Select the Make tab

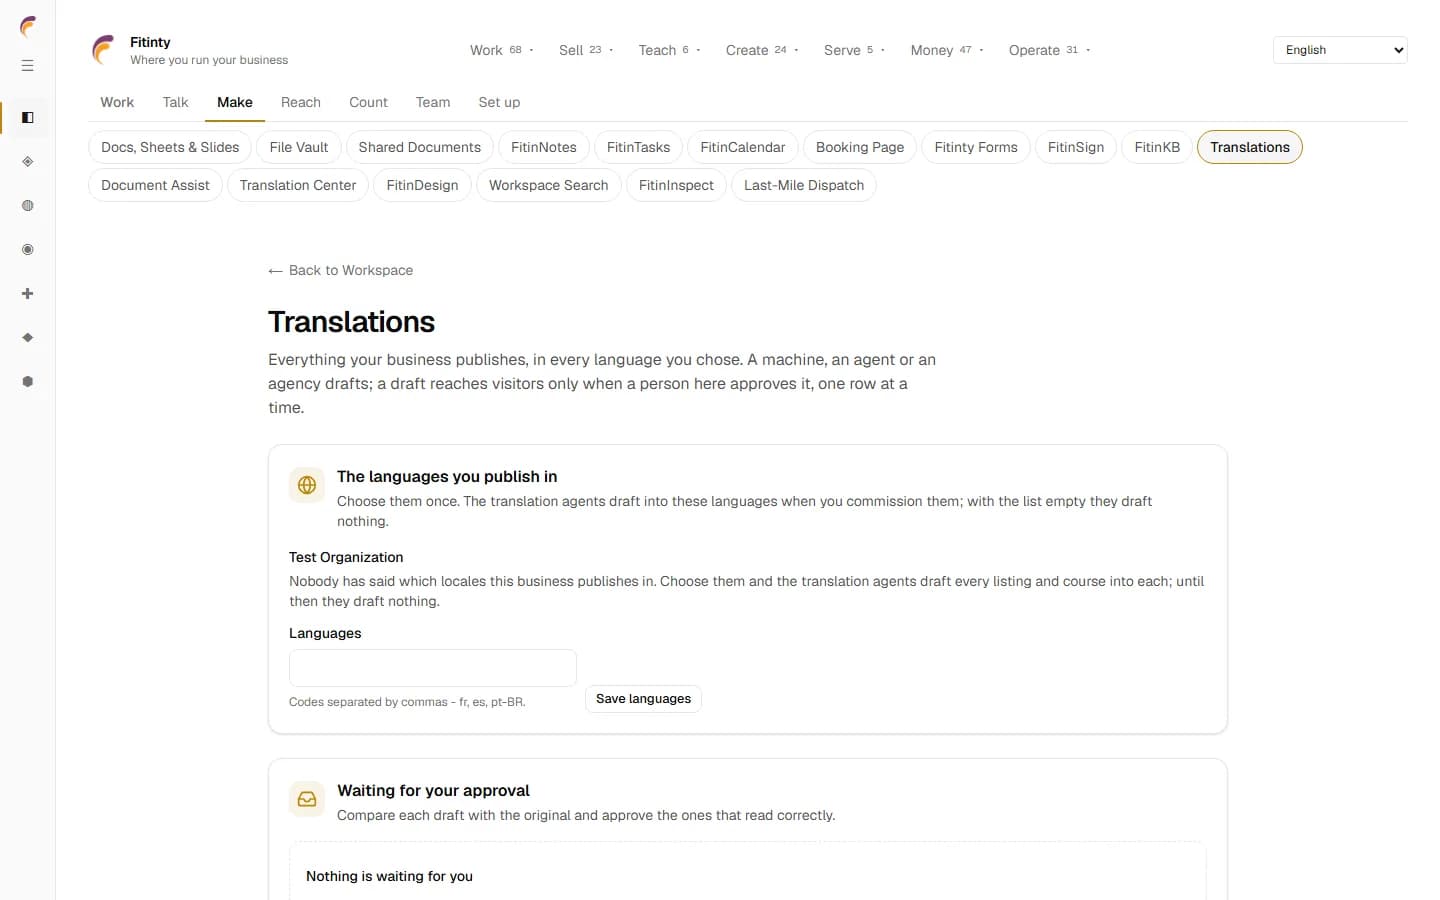pyautogui.click(x=235, y=102)
